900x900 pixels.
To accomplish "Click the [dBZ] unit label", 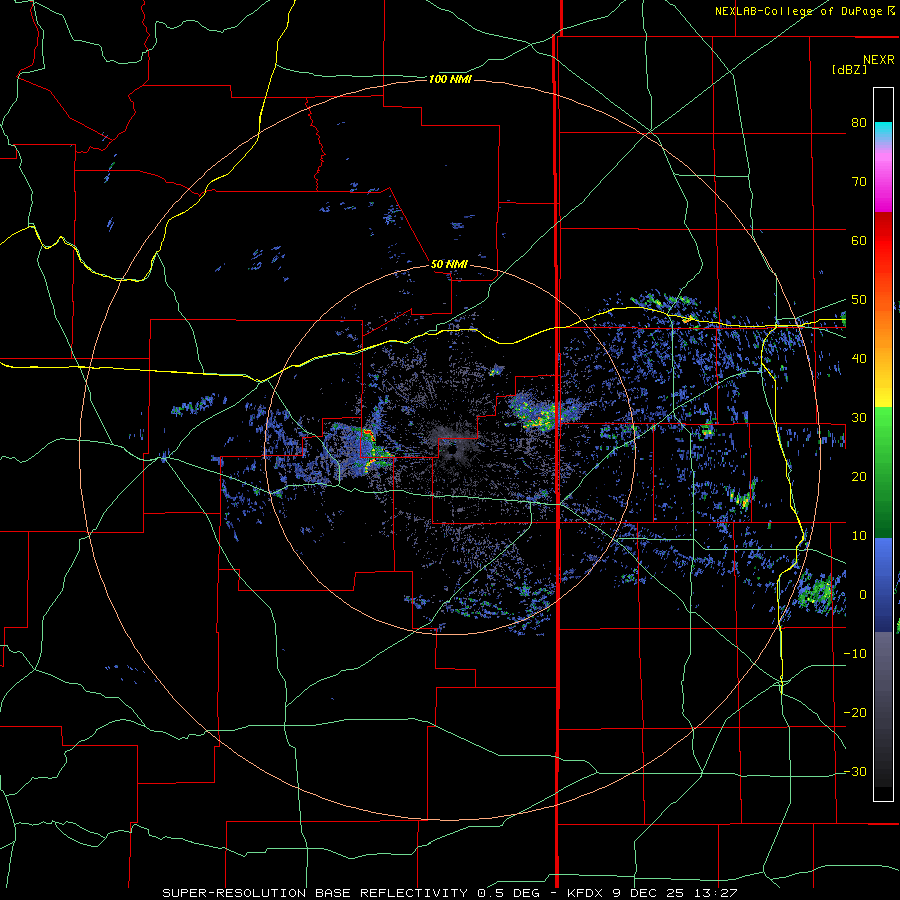I will pyautogui.click(x=849, y=69).
